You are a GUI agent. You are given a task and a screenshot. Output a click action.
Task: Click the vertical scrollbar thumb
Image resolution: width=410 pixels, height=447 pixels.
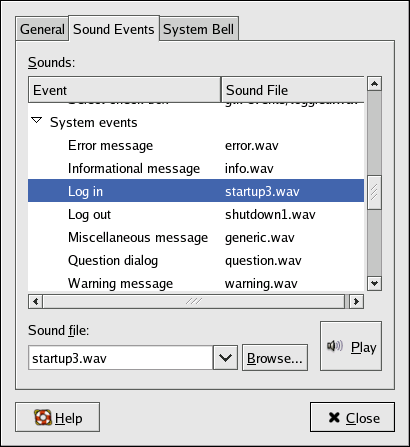[x=374, y=192]
